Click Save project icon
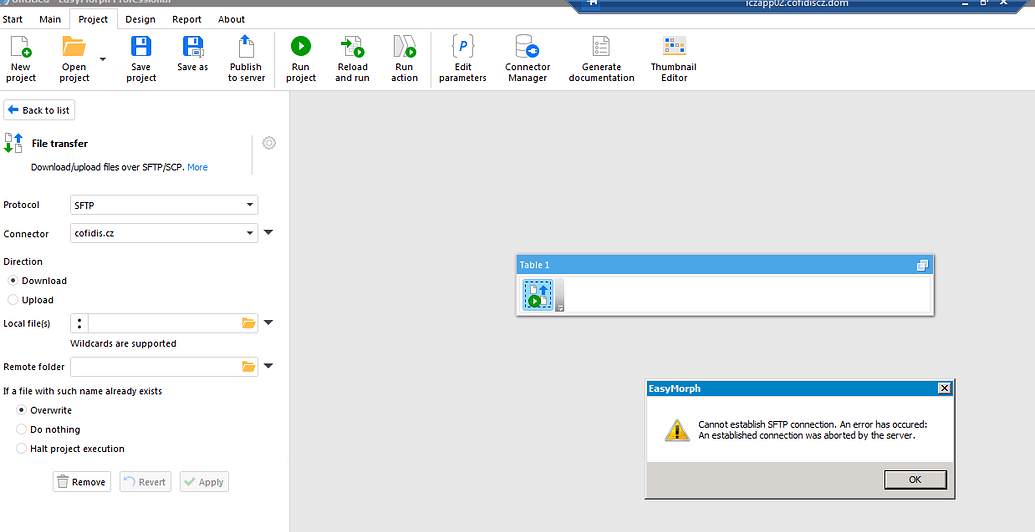The width and height of the screenshot is (1035, 532). 141,47
